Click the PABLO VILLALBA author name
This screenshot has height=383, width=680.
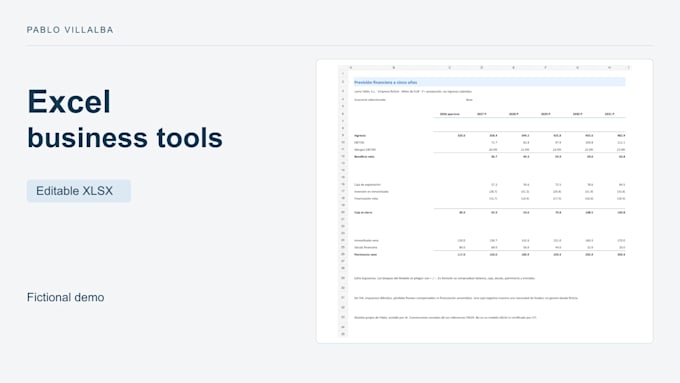pyautogui.click(x=70, y=30)
